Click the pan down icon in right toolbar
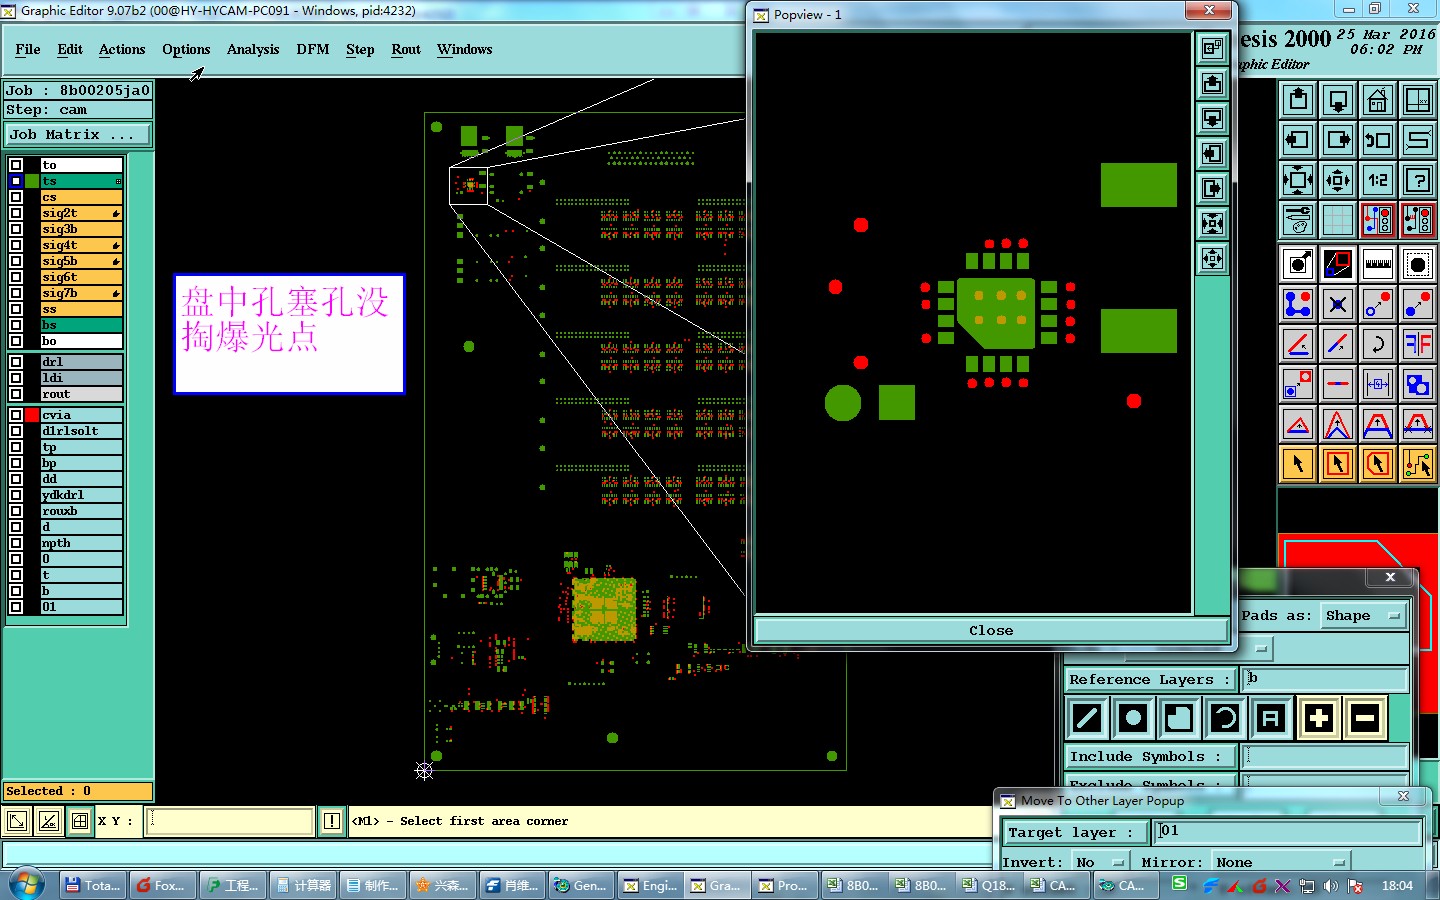The image size is (1440, 900). click(1338, 100)
